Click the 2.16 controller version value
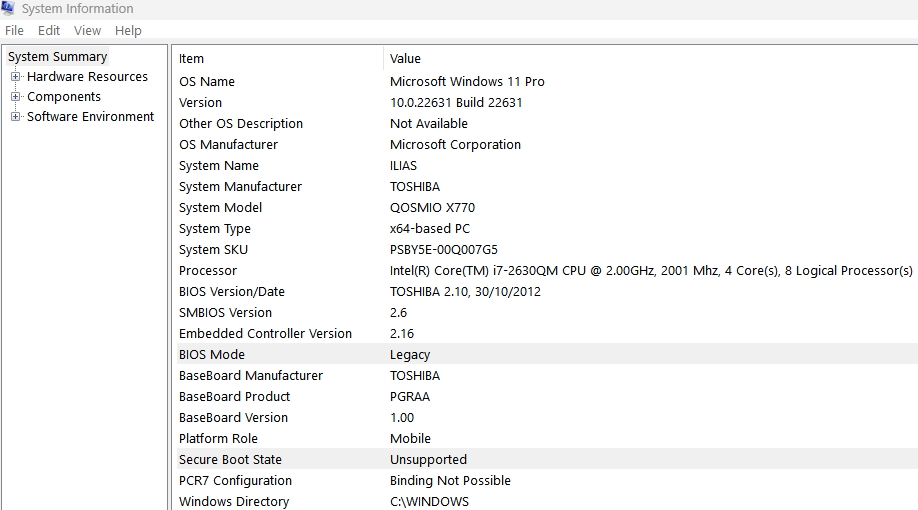The height and width of the screenshot is (510, 918). pyautogui.click(x=402, y=334)
